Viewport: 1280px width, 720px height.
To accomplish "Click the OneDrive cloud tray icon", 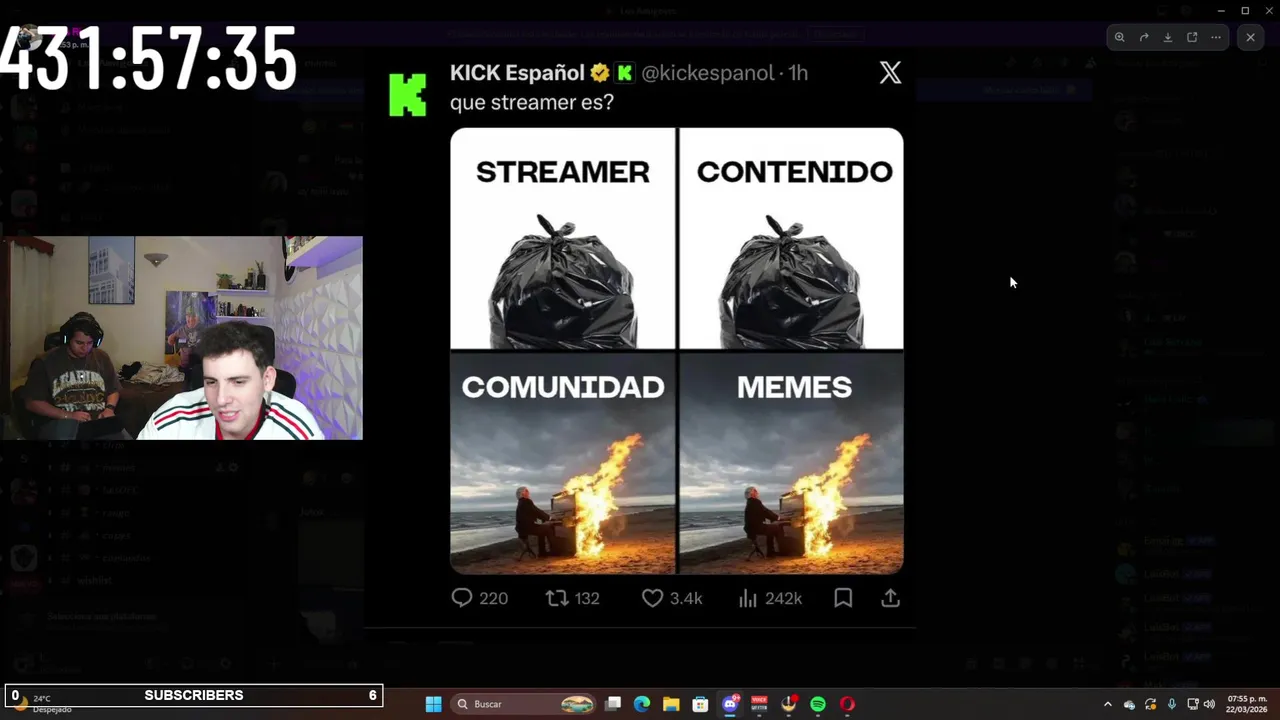I will [x=1129, y=704].
